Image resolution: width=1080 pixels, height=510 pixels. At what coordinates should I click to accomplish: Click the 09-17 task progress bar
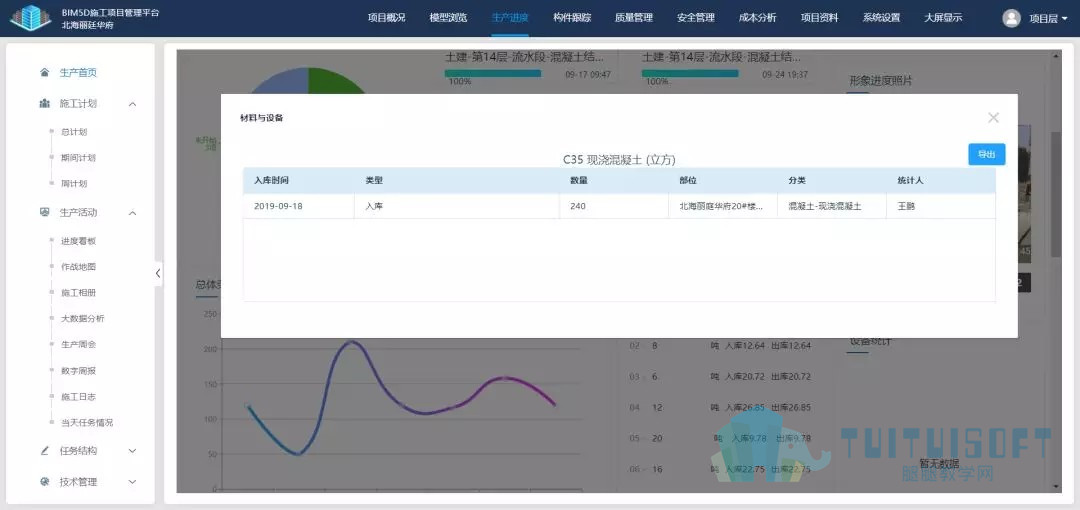point(492,73)
